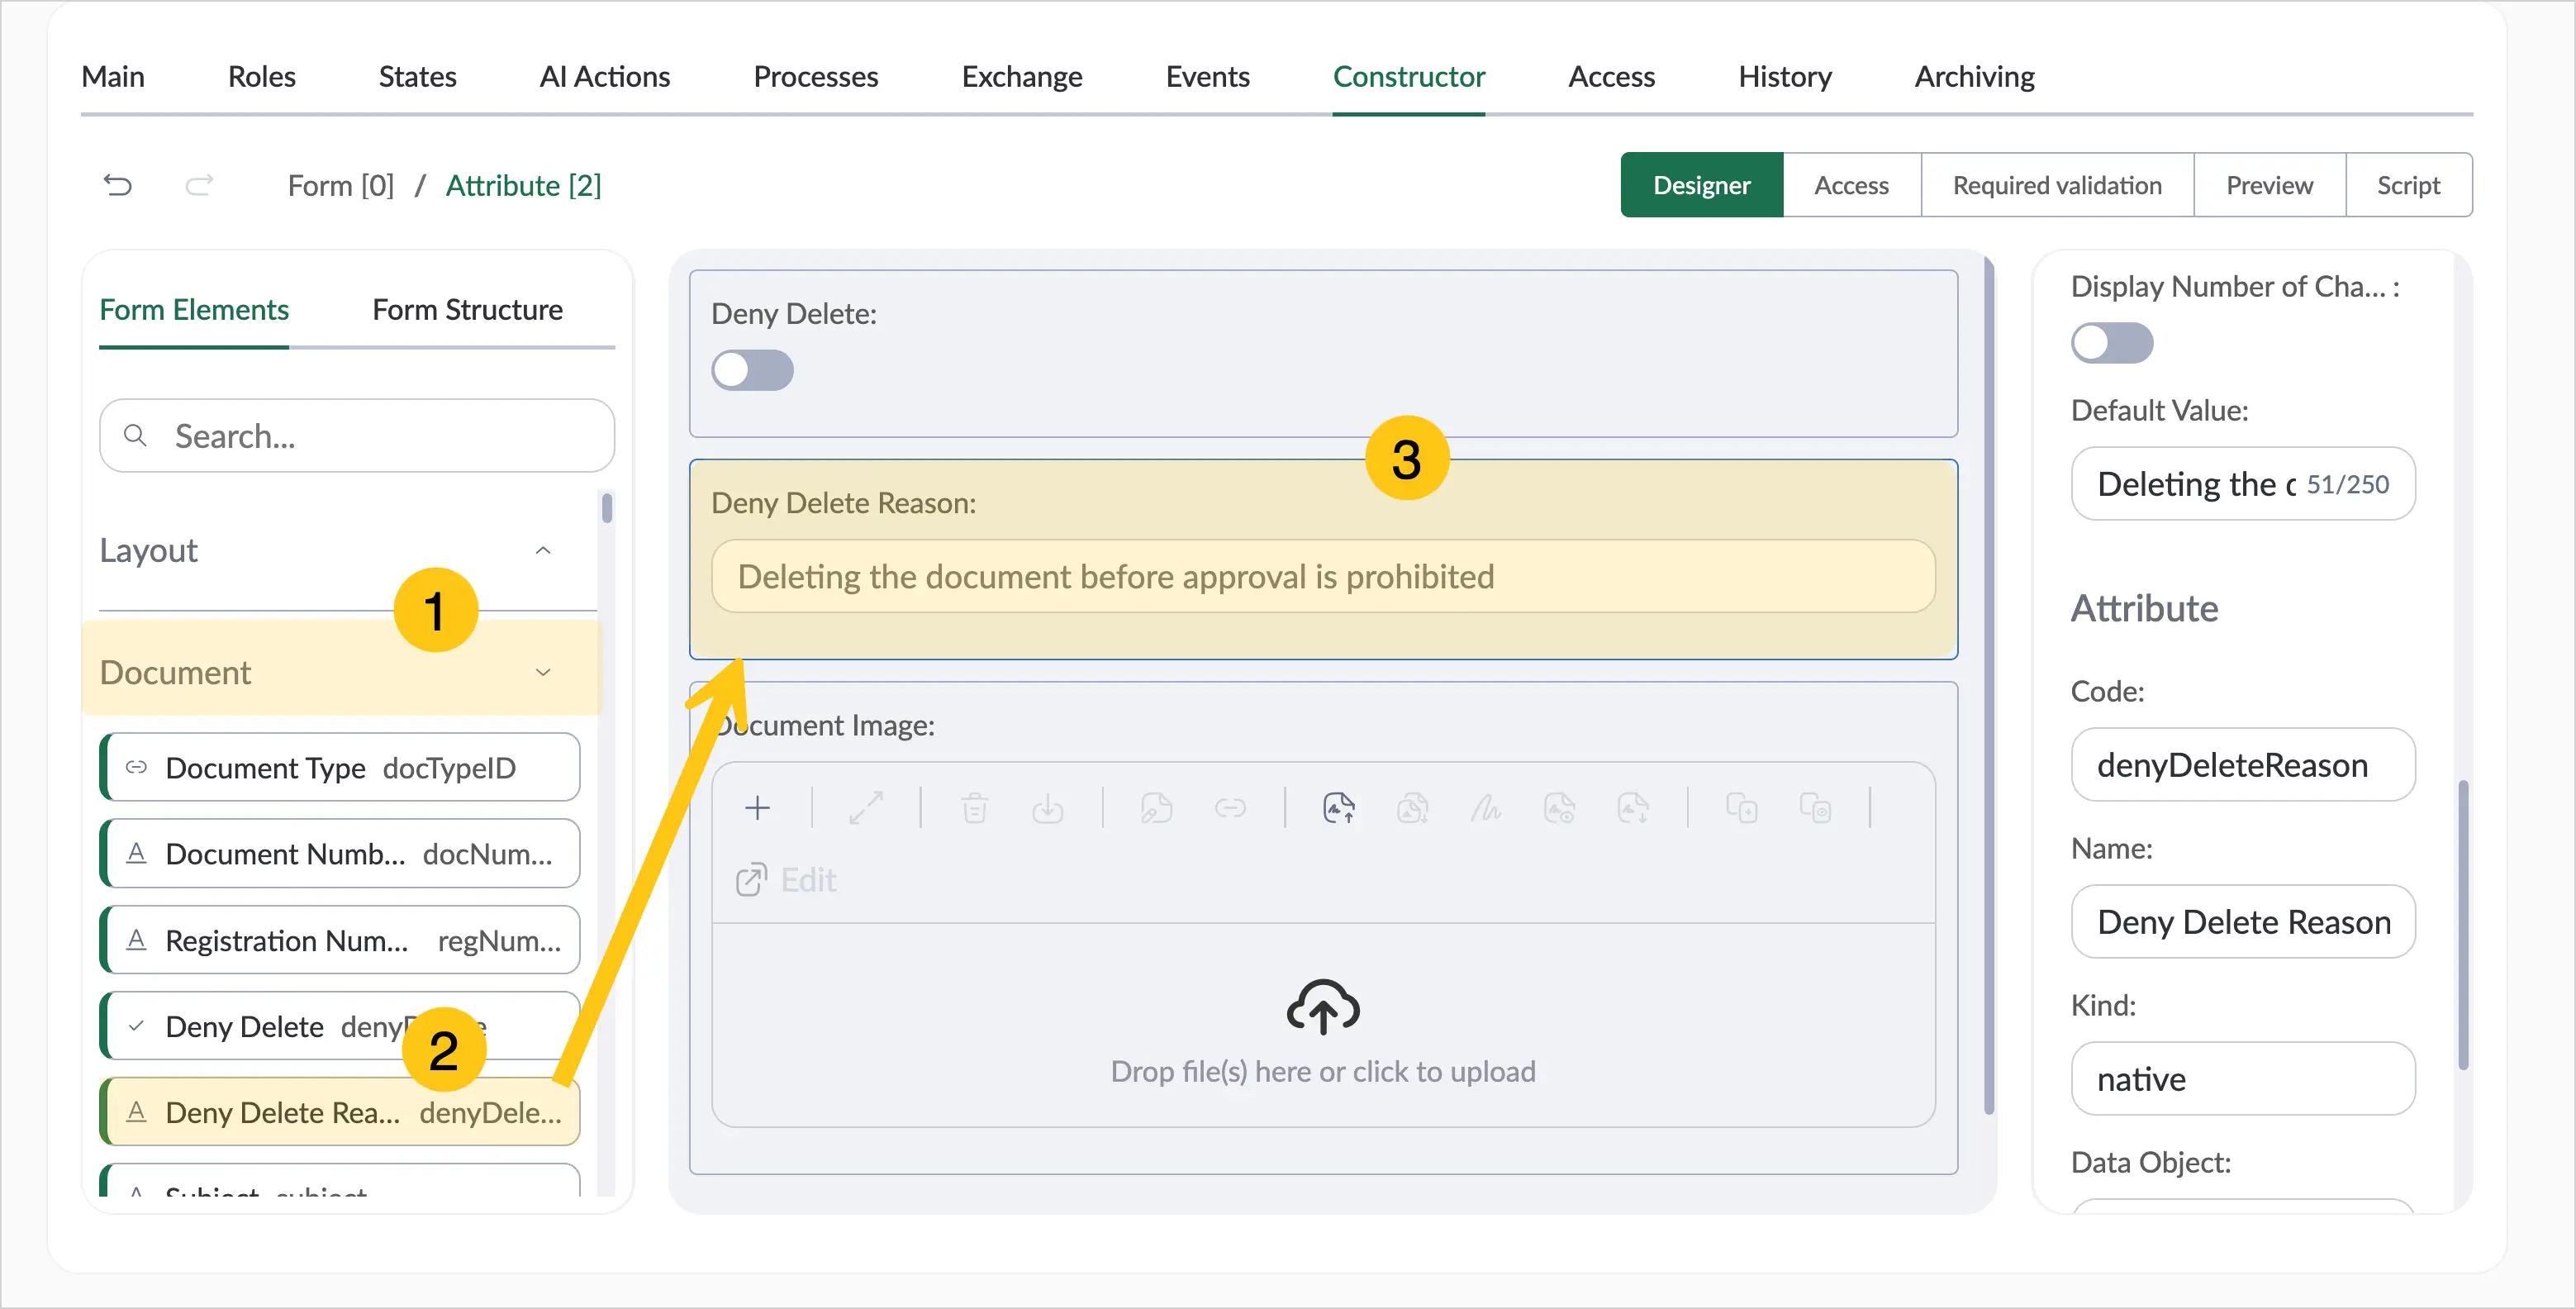Screen dimensions: 2576x1309
Task: Click the upload signature document icon
Action: point(1339,807)
